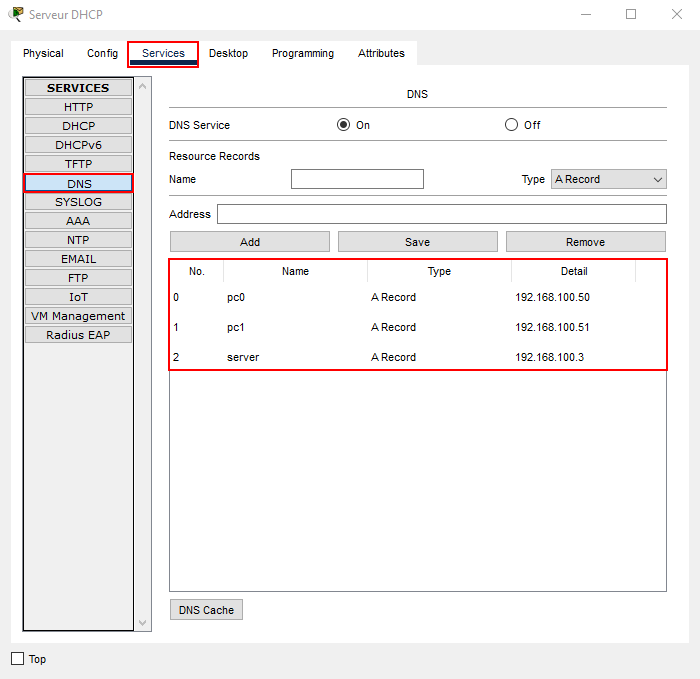Open VM Management service
This screenshot has width=700, height=679.
coord(78,316)
